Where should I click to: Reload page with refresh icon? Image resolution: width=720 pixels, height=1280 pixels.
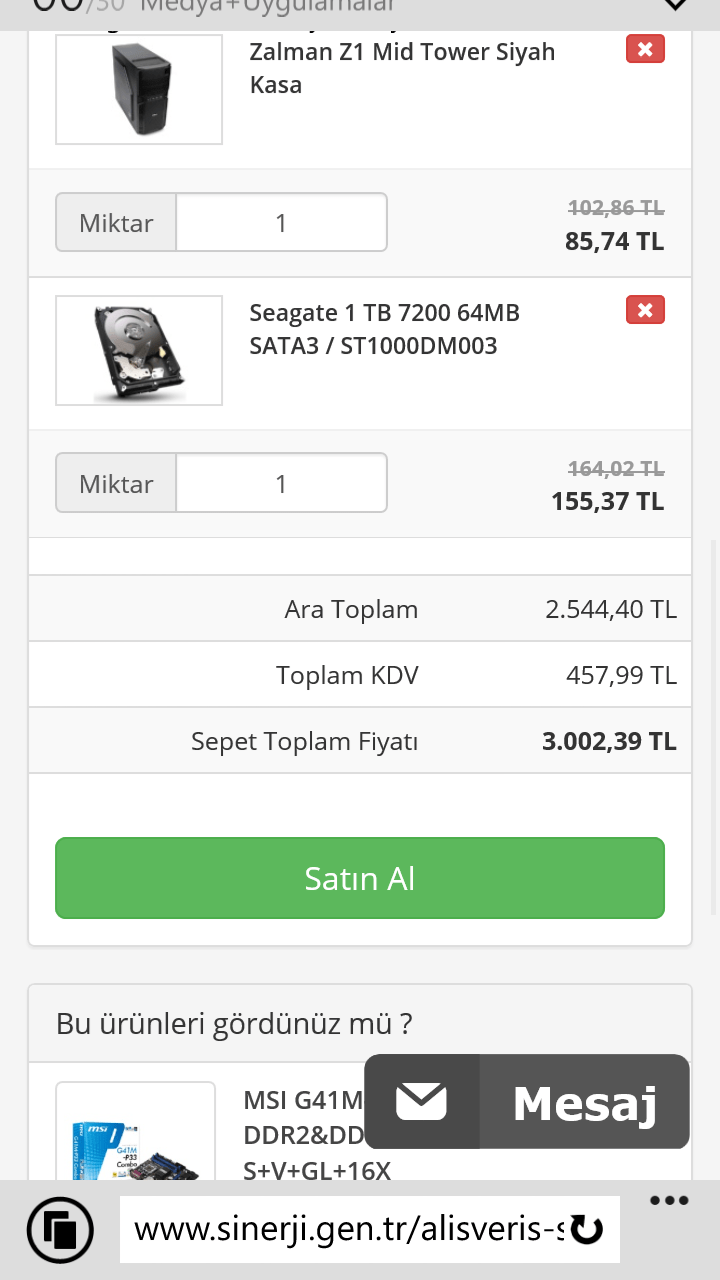587,1229
